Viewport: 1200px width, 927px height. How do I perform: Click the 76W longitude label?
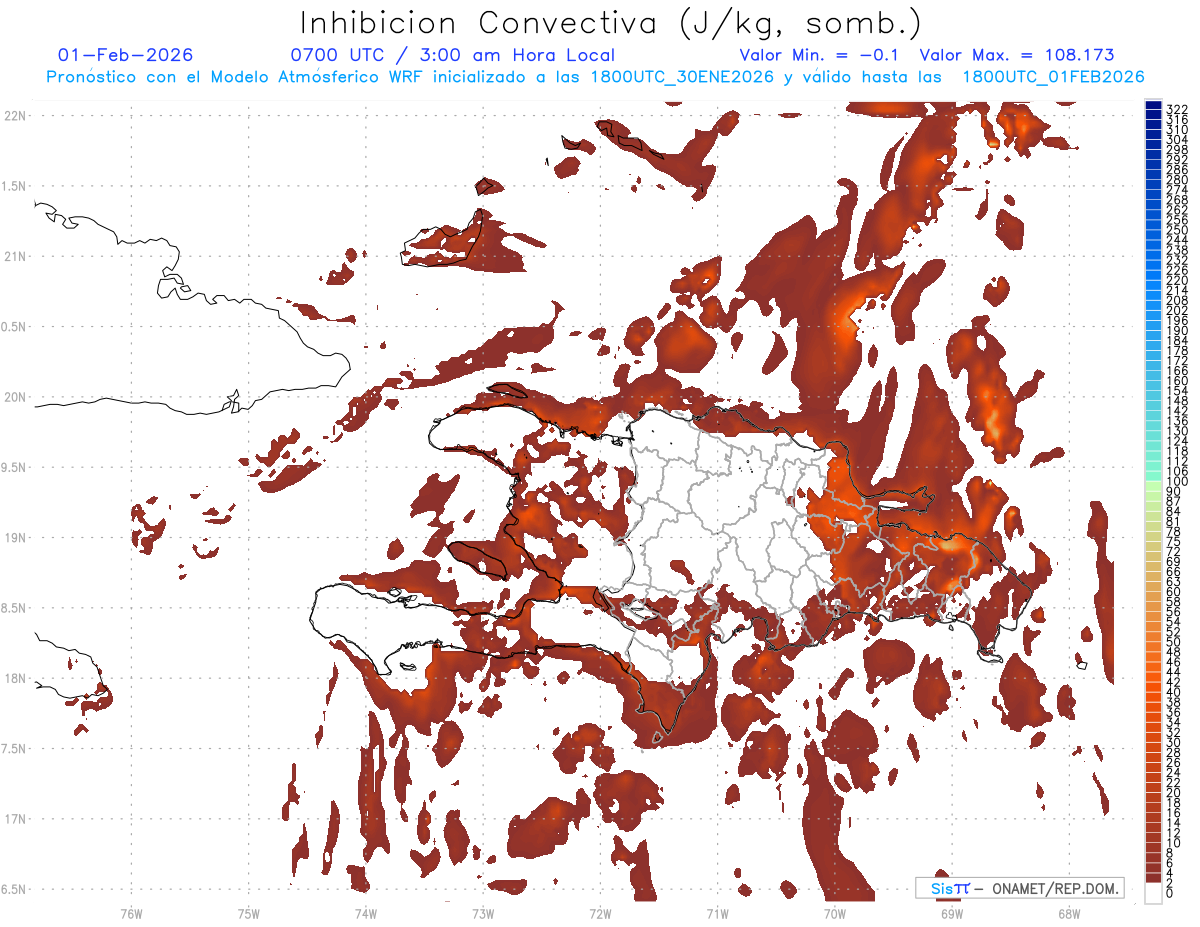point(131,913)
